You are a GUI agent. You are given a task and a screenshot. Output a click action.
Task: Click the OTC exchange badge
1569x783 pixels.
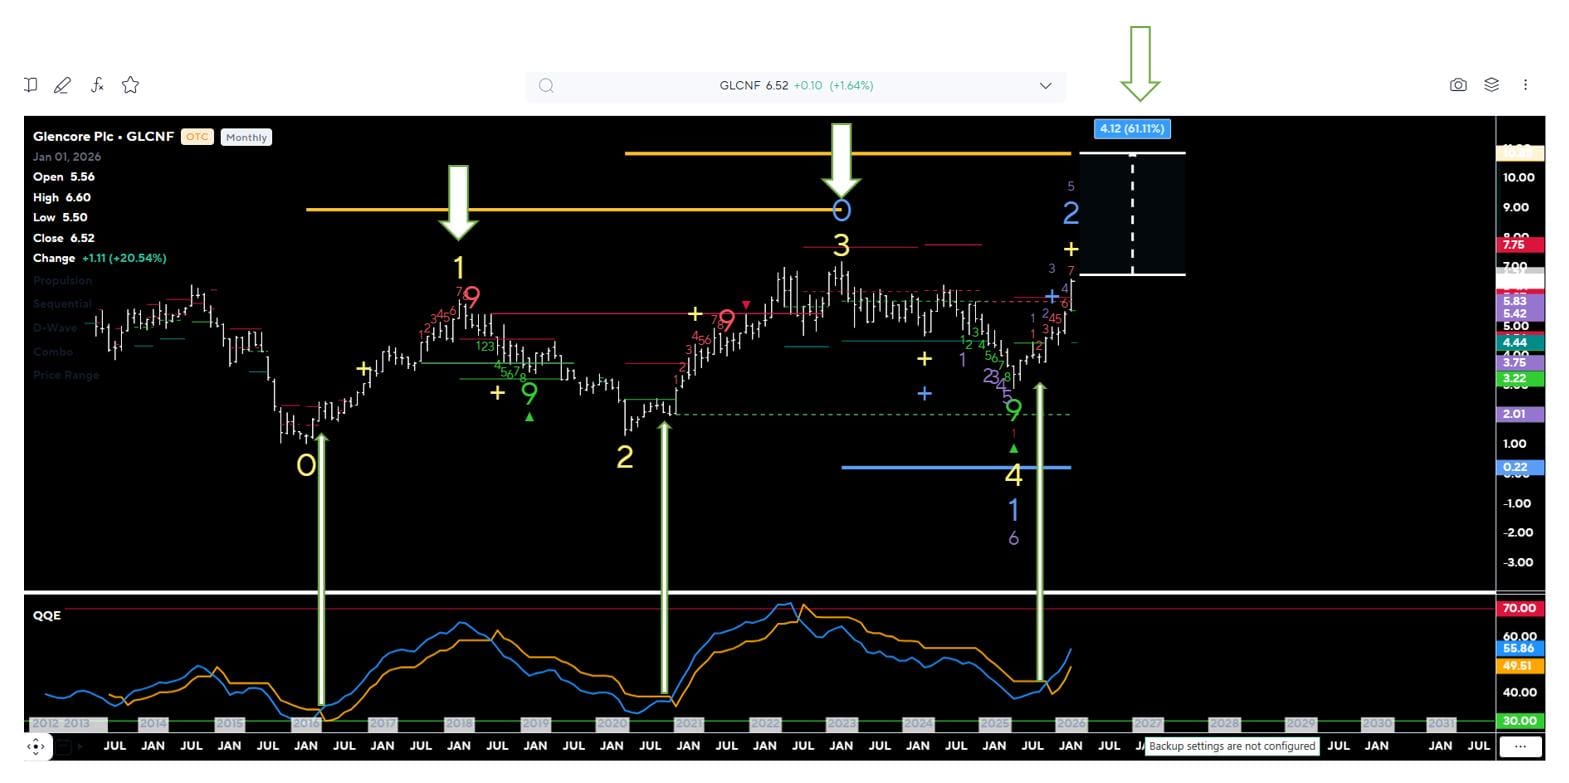tap(197, 137)
